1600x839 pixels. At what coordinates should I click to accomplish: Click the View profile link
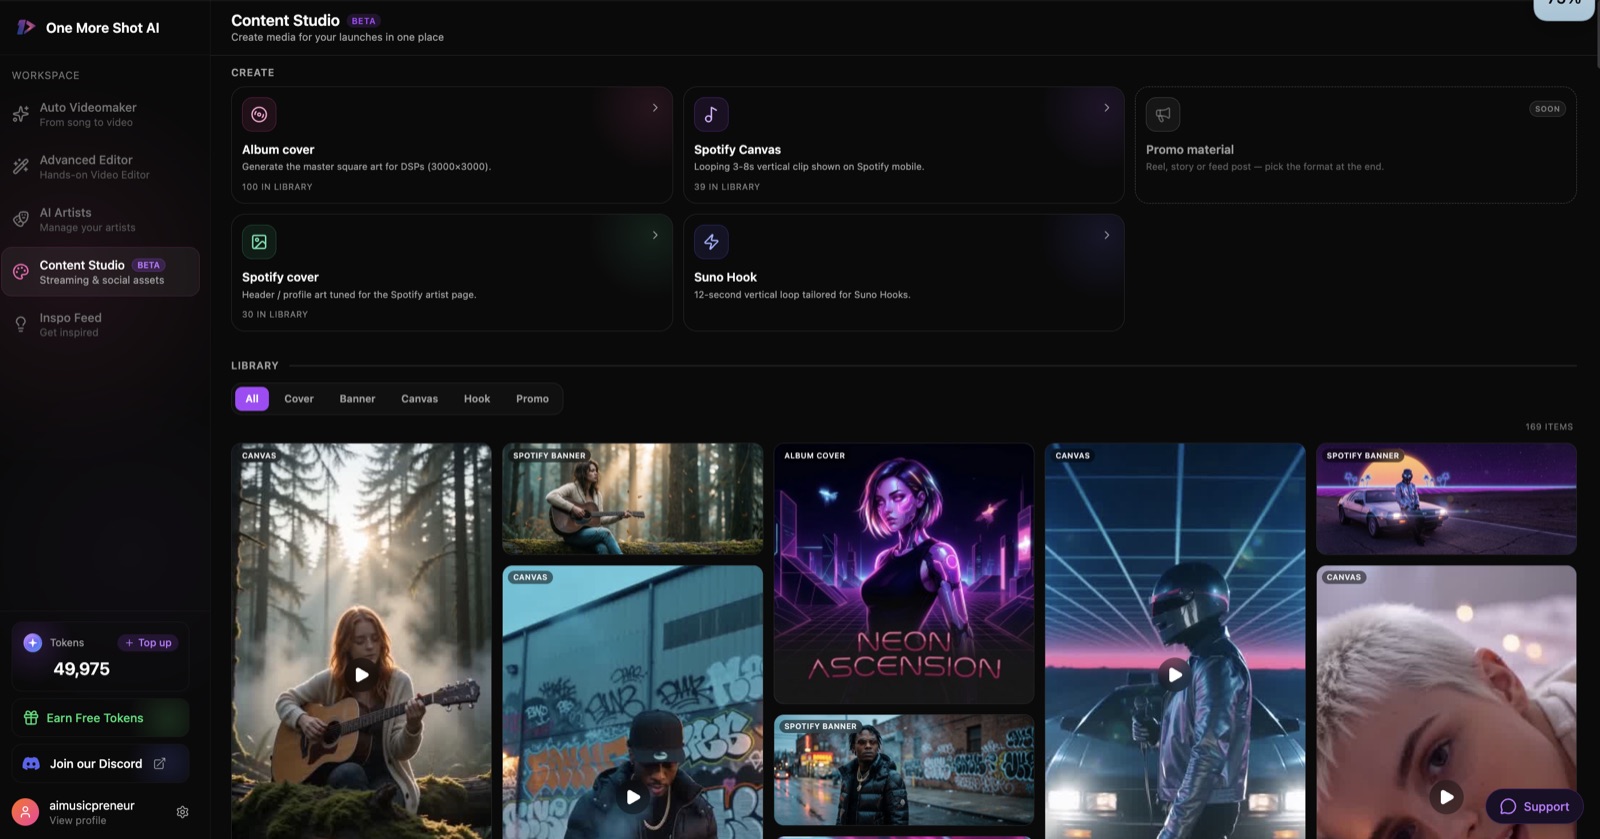point(78,821)
